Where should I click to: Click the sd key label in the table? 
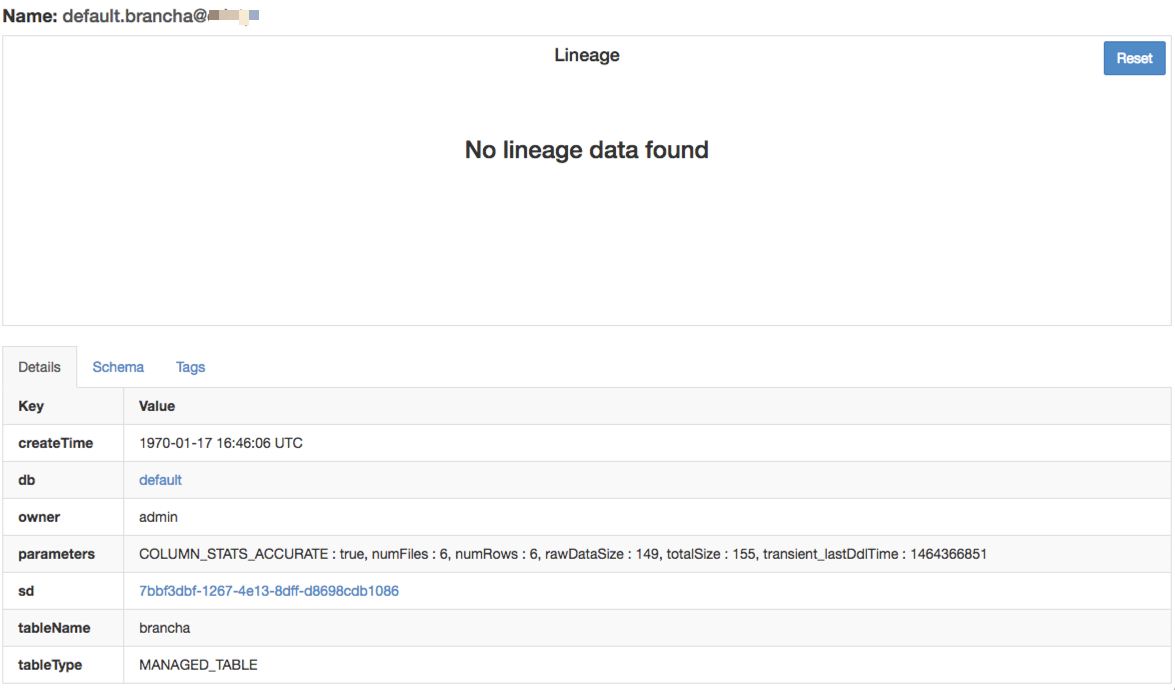pos(24,591)
